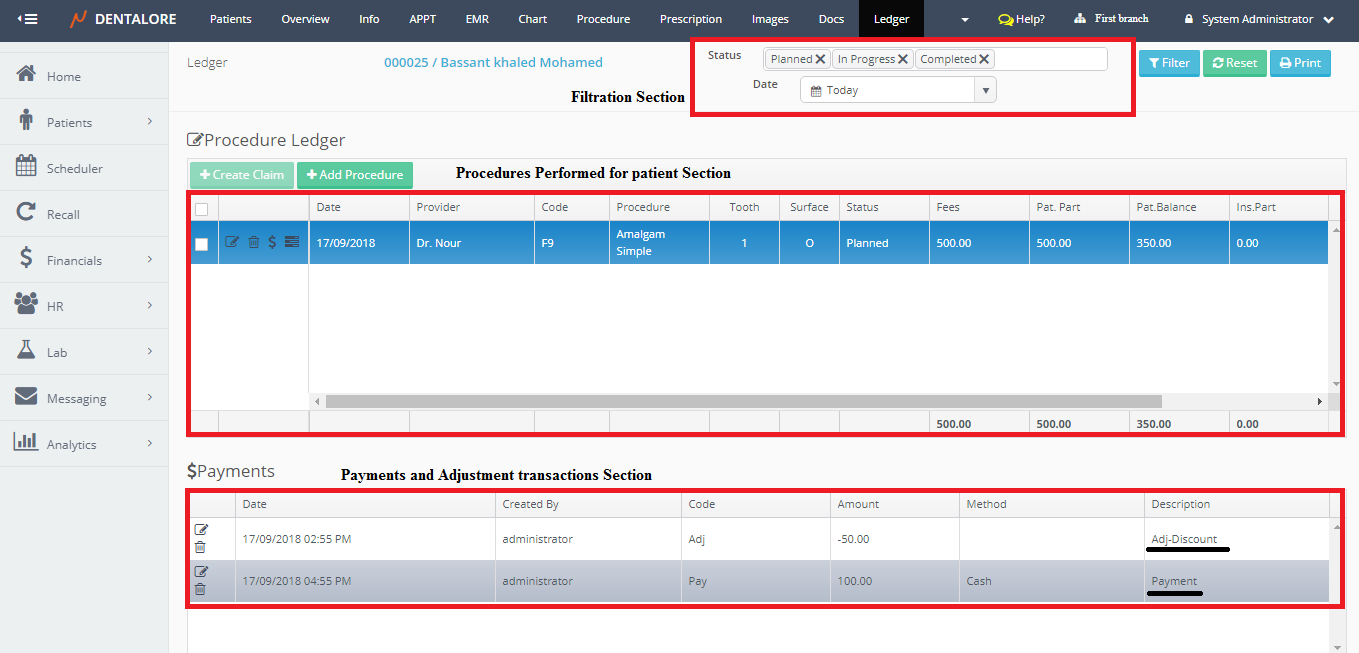Switch to the Prescription tab
This screenshot has width=1359, height=653.
[690, 19]
